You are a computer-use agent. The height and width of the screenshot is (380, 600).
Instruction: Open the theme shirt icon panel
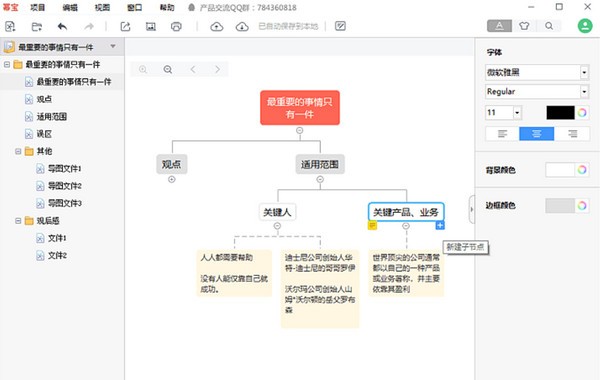(524, 26)
